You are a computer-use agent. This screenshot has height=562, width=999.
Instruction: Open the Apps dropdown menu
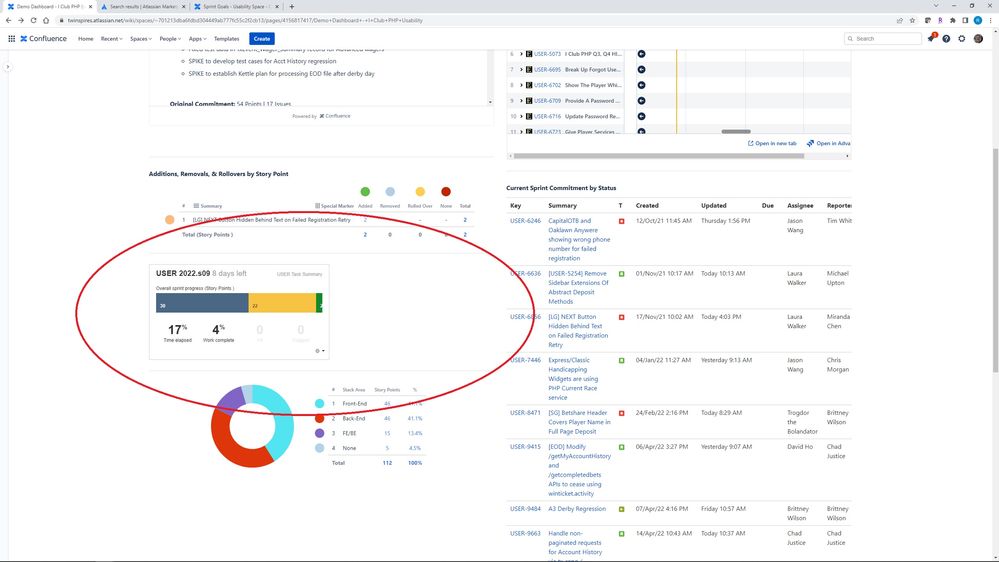click(x=198, y=39)
